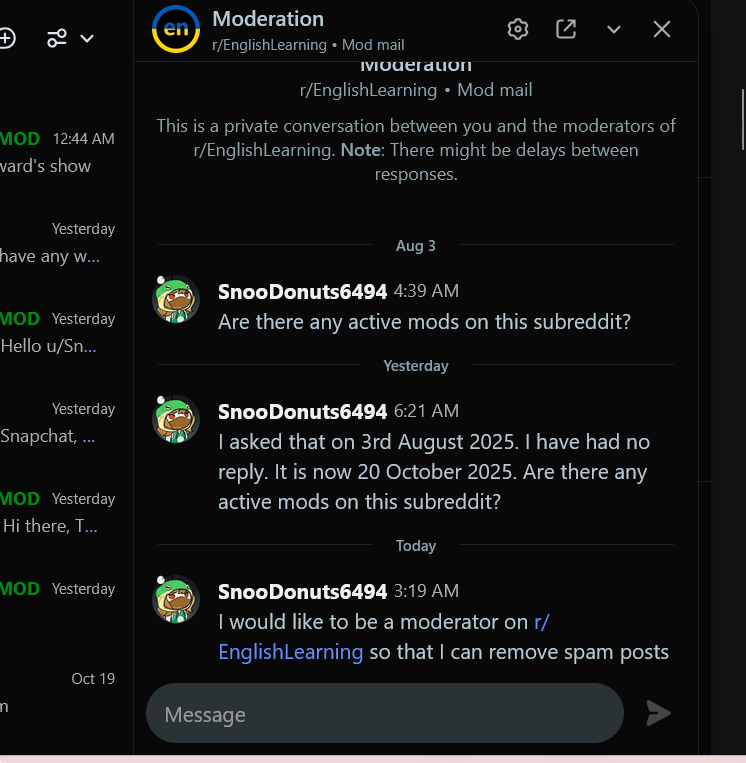Click SnooDonuts6494 avatar on 4:39 AM message
The image size is (746, 763).
[x=176, y=299]
